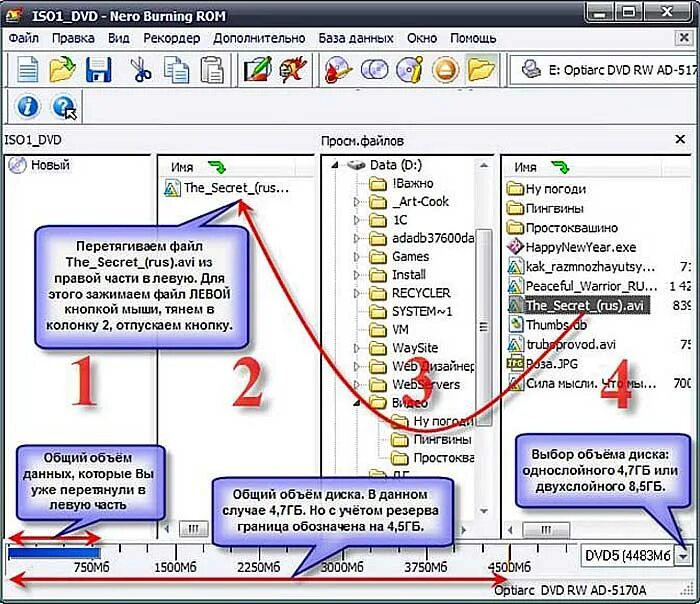This screenshot has height=604, width=700.
Task: Click the folder tree scroll-down arrow
Action: click(x=484, y=510)
